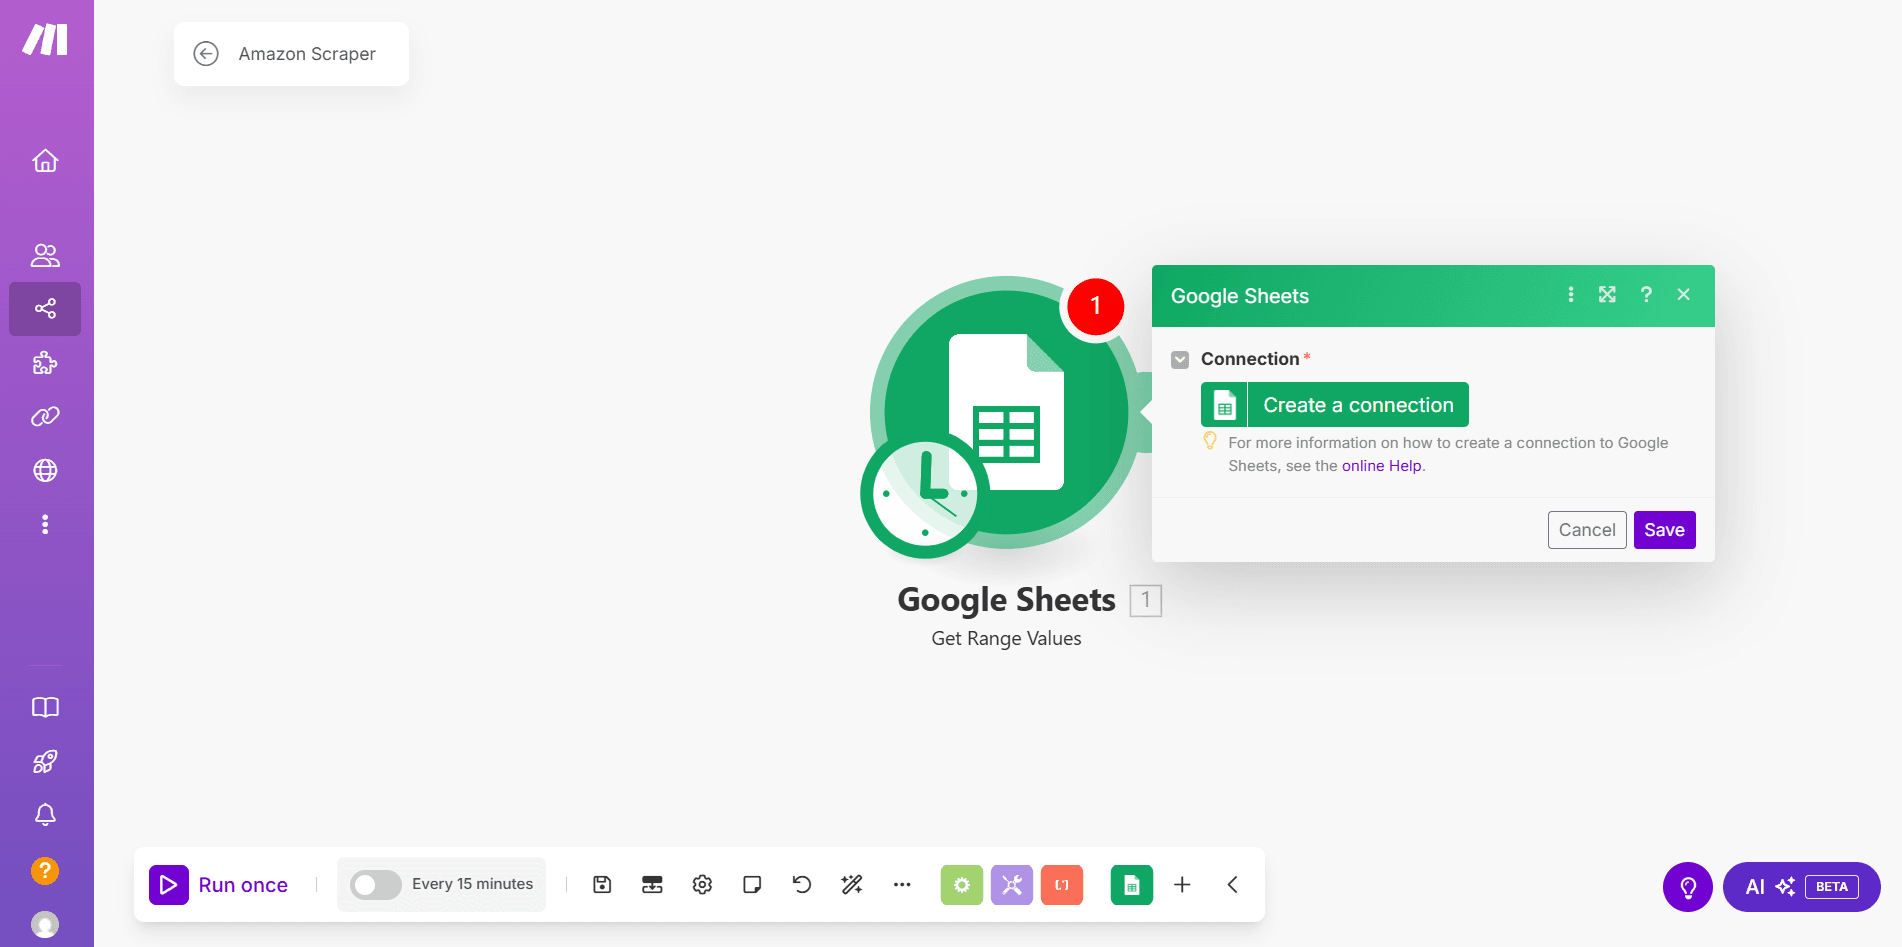Open Every 15 minutes schedule setting
The width and height of the screenshot is (1902, 947).
472,884
